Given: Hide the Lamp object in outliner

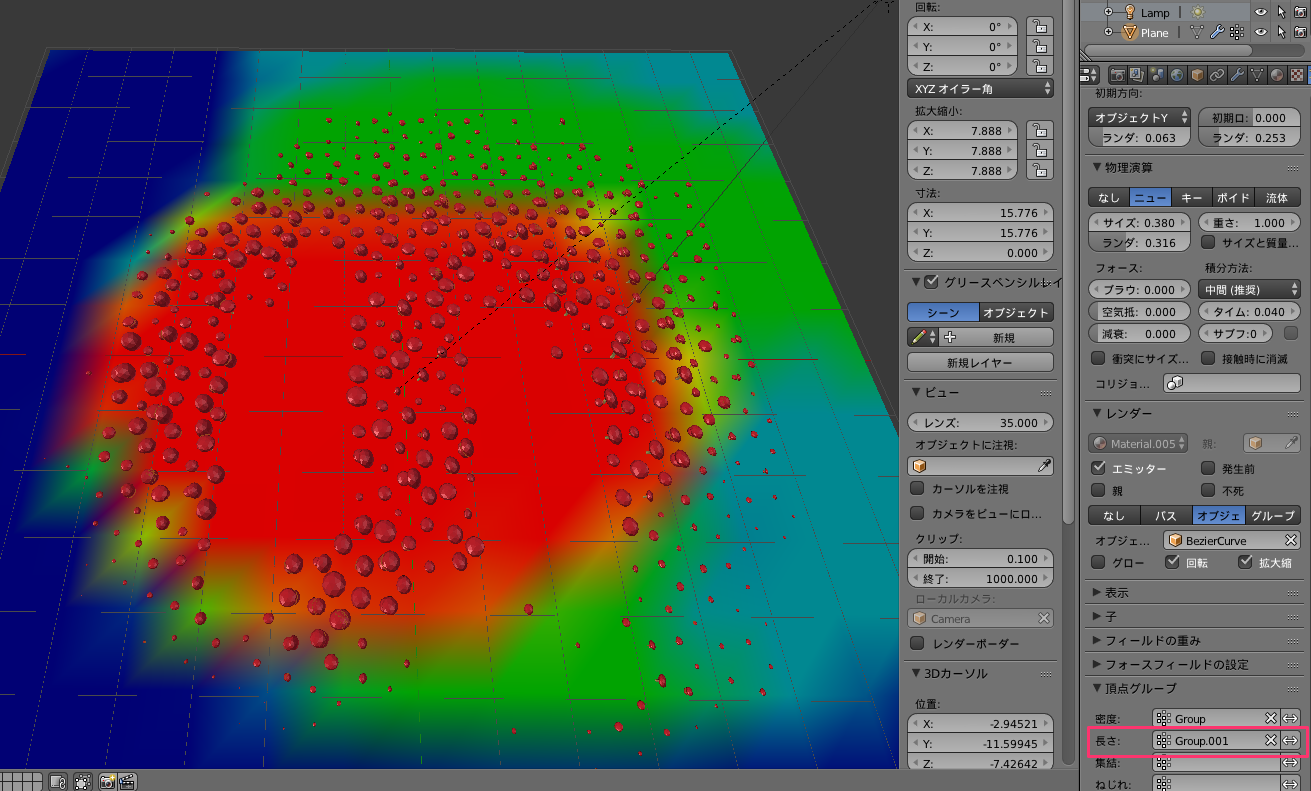Looking at the screenshot, I should click(x=1260, y=12).
